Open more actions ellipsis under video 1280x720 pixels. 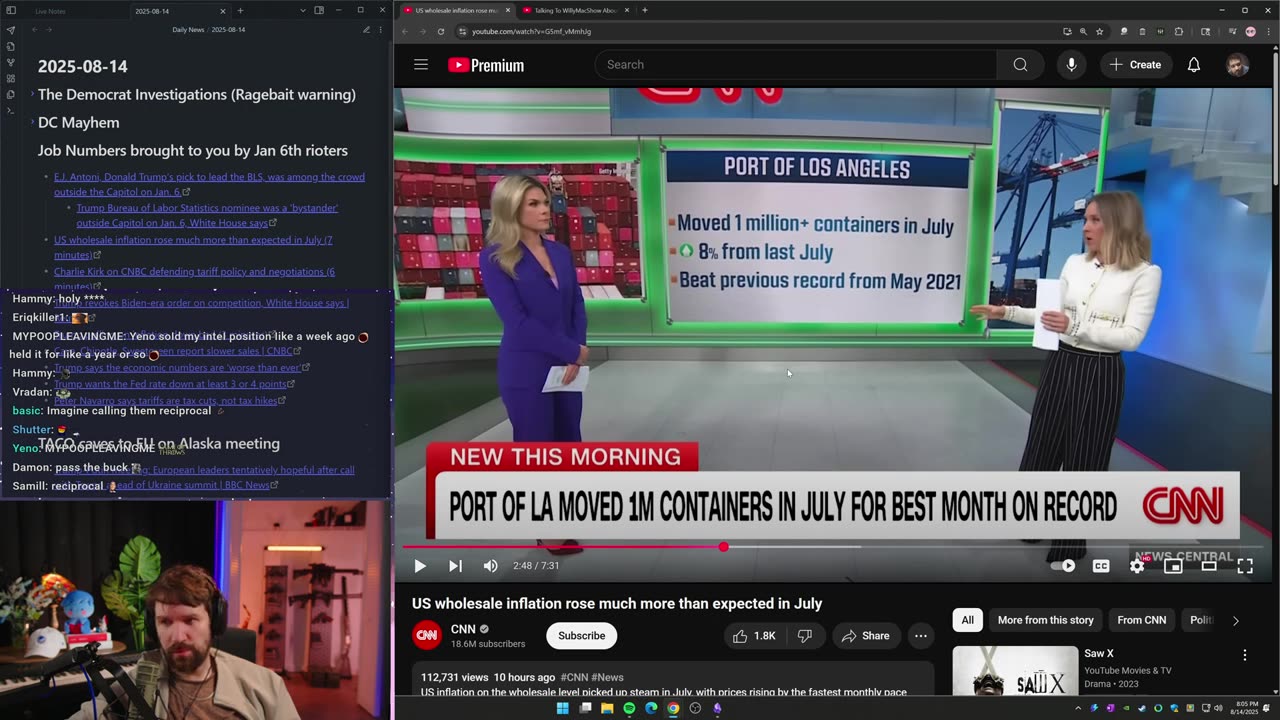coord(921,636)
